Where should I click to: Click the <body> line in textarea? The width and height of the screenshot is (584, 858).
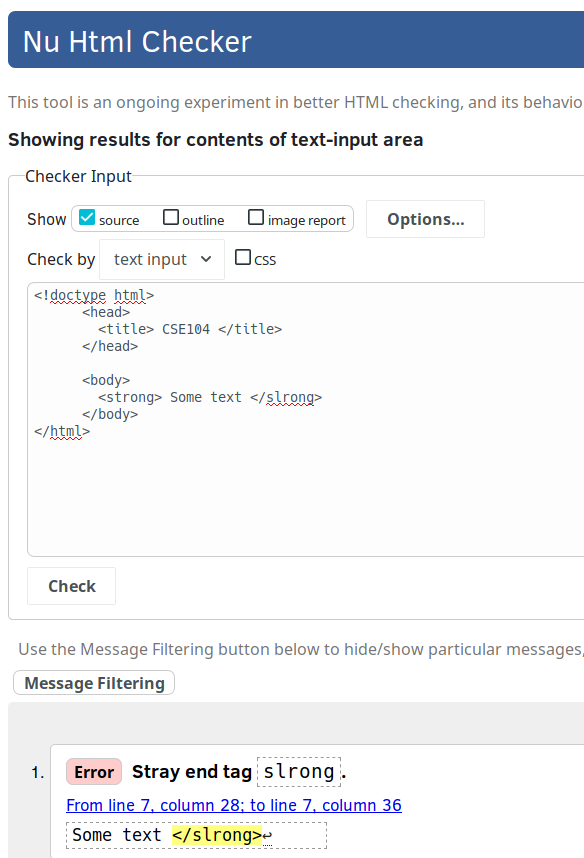pos(106,380)
